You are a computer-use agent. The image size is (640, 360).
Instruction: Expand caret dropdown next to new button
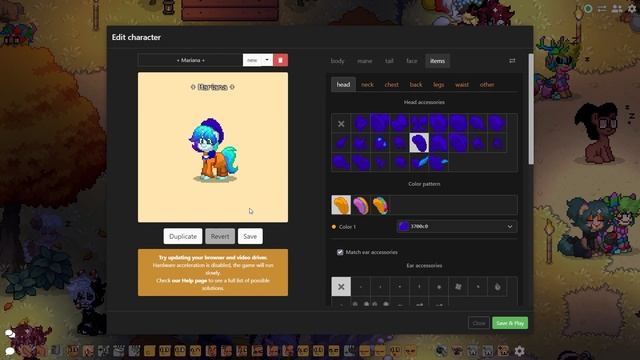267,60
